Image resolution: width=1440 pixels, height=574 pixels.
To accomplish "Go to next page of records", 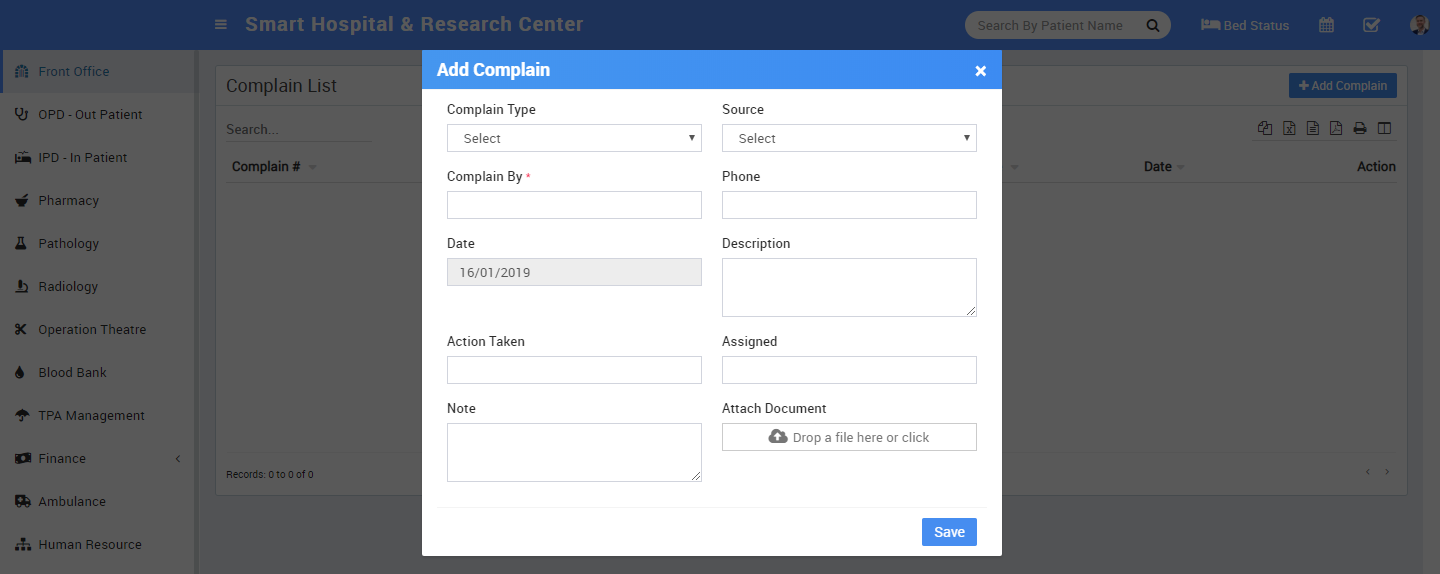I will [1387, 471].
